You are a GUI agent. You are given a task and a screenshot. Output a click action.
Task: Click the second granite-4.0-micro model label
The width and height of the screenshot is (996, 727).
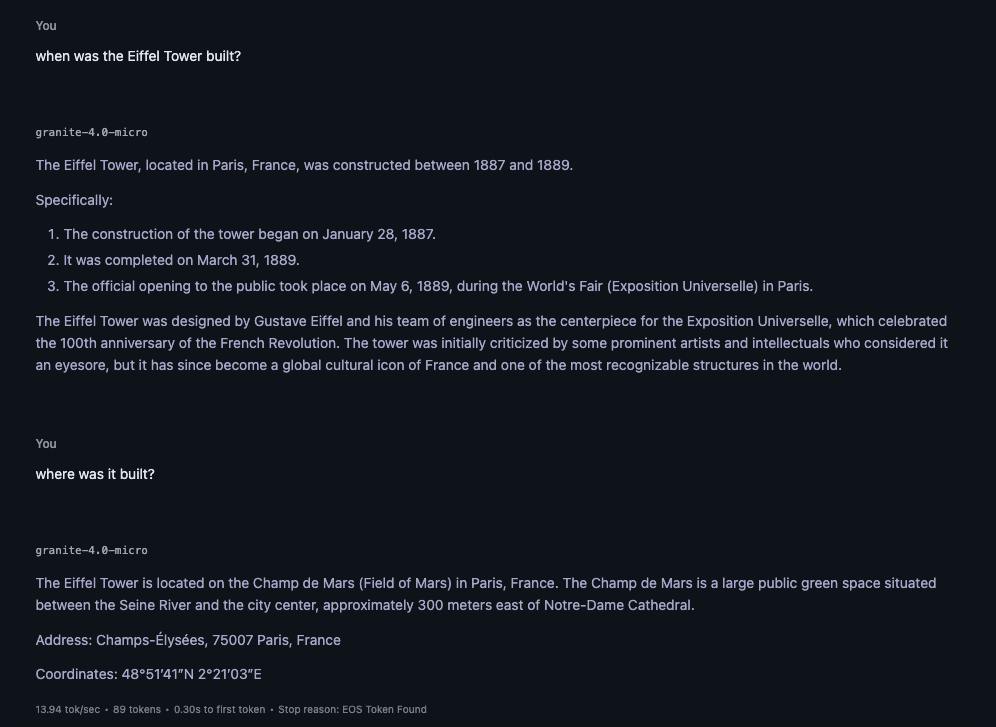click(91, 550)
